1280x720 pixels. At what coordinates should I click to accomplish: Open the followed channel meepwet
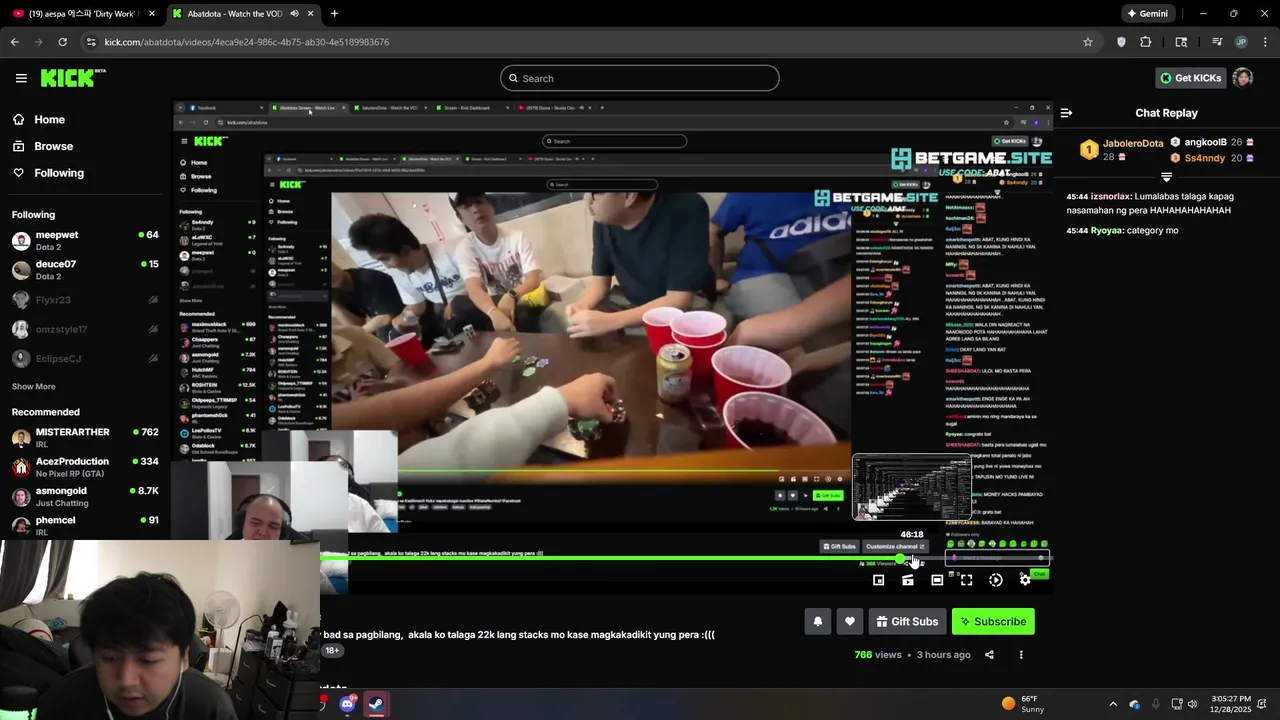[85, 240]
